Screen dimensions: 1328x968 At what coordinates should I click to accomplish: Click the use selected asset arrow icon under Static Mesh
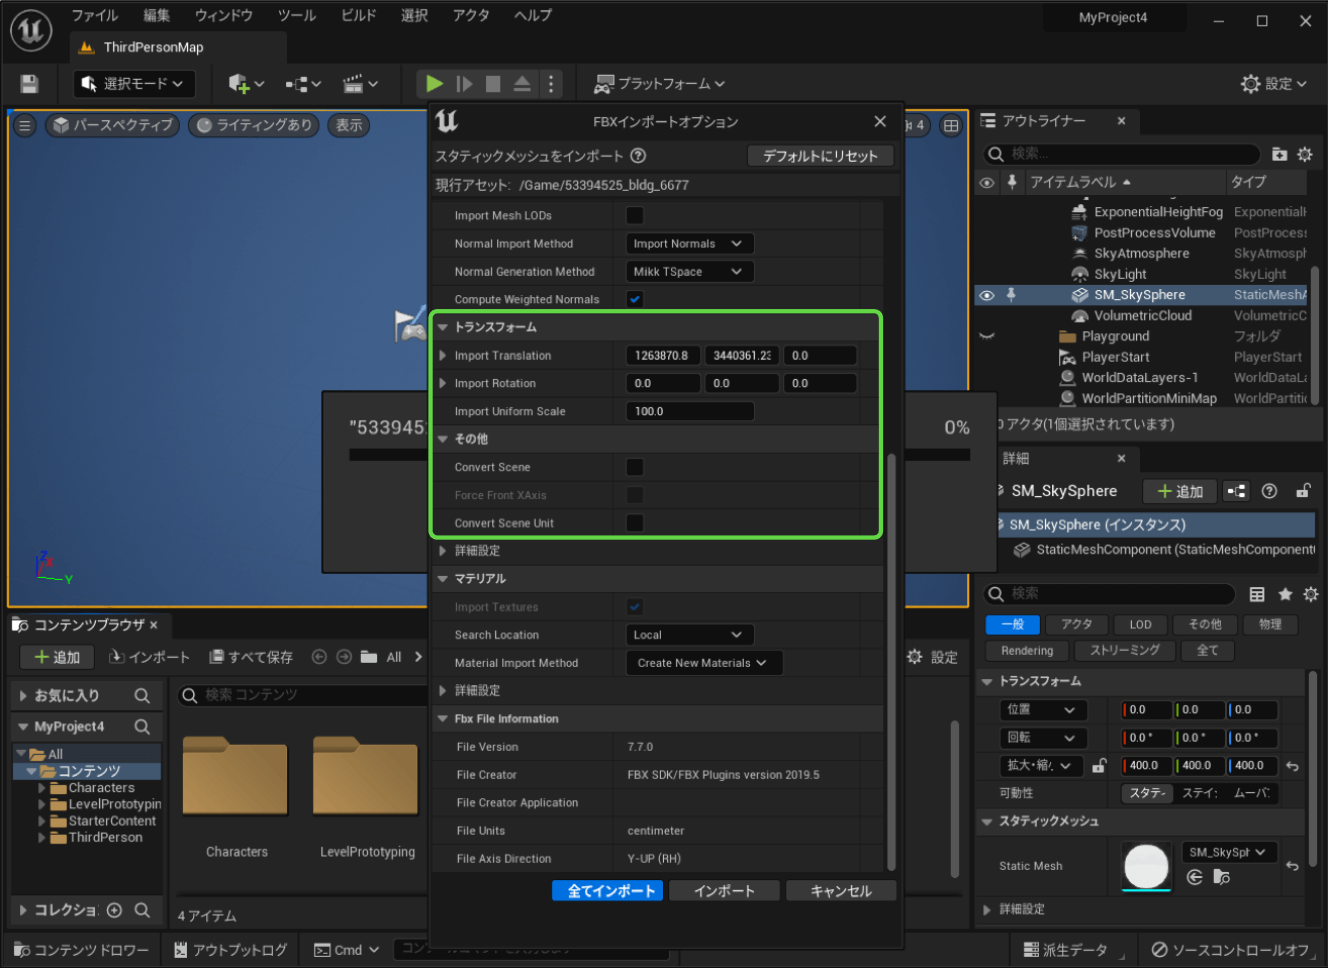click(x=1194, y=877)
